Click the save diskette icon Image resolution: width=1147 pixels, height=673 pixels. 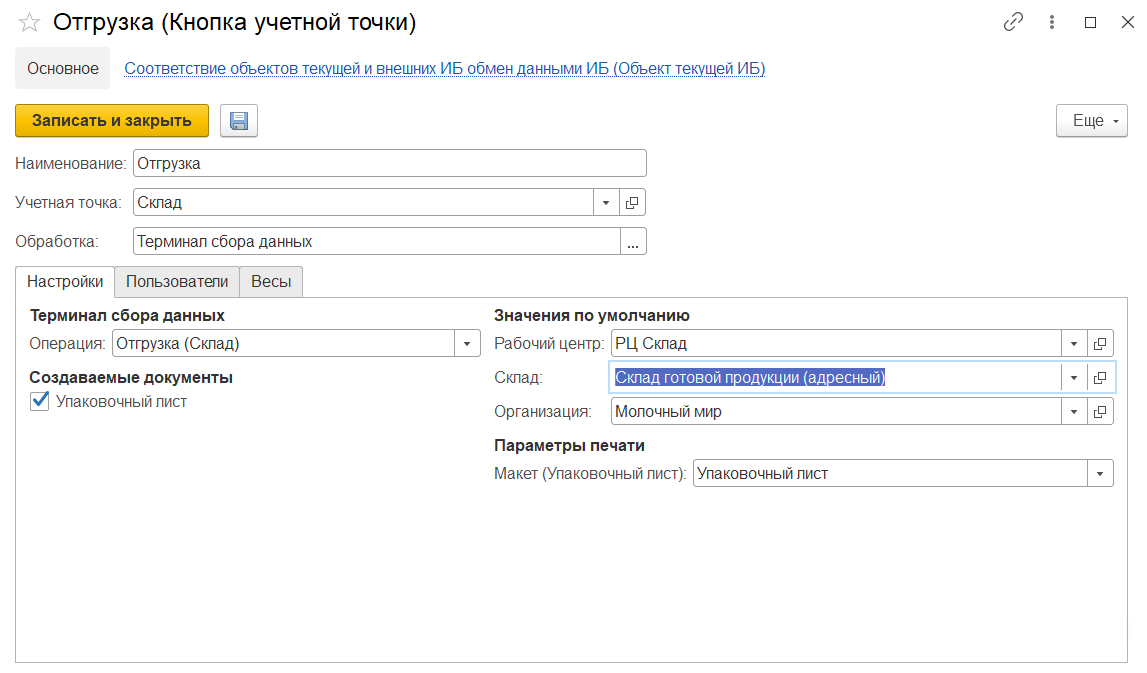tap(239, 121)
